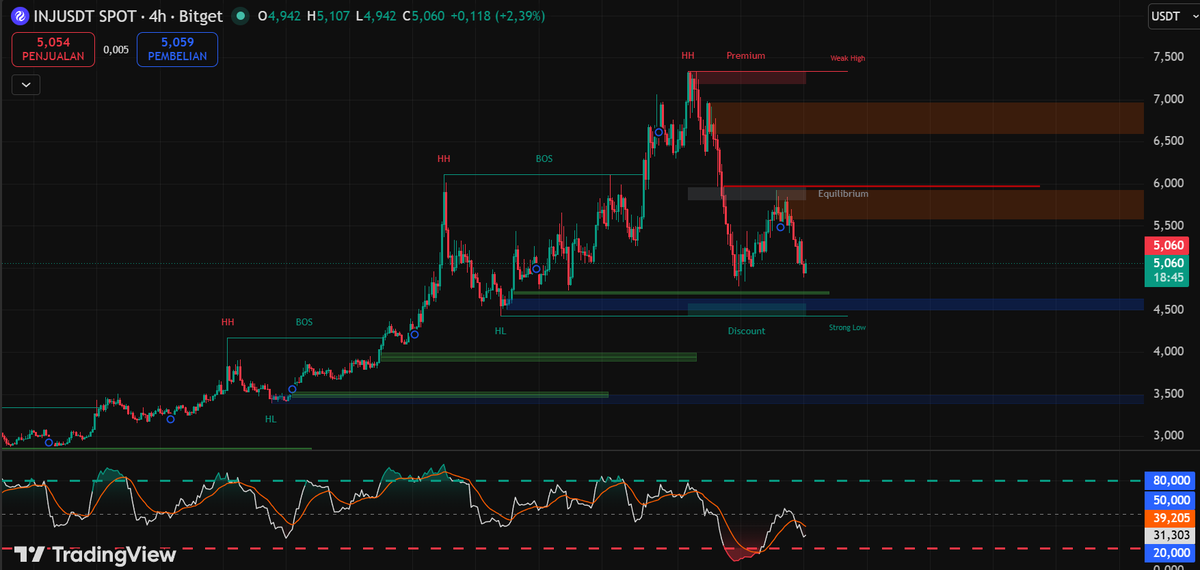Image resolution: width=1200 pixels, height=570 pixels.
Task: Click the green market status dot
Action: point(240,16)
